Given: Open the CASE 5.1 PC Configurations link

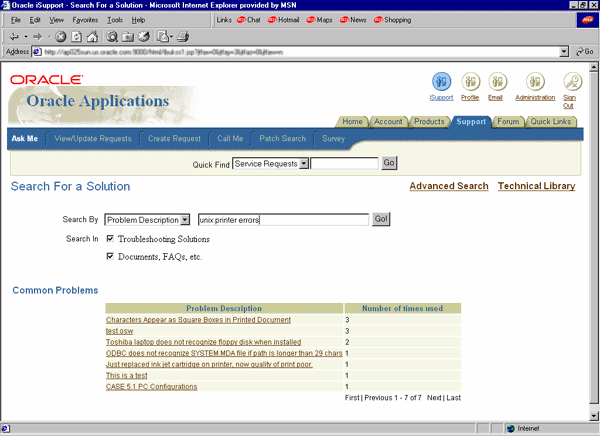Looking at the screenshot, I should 152,387.
